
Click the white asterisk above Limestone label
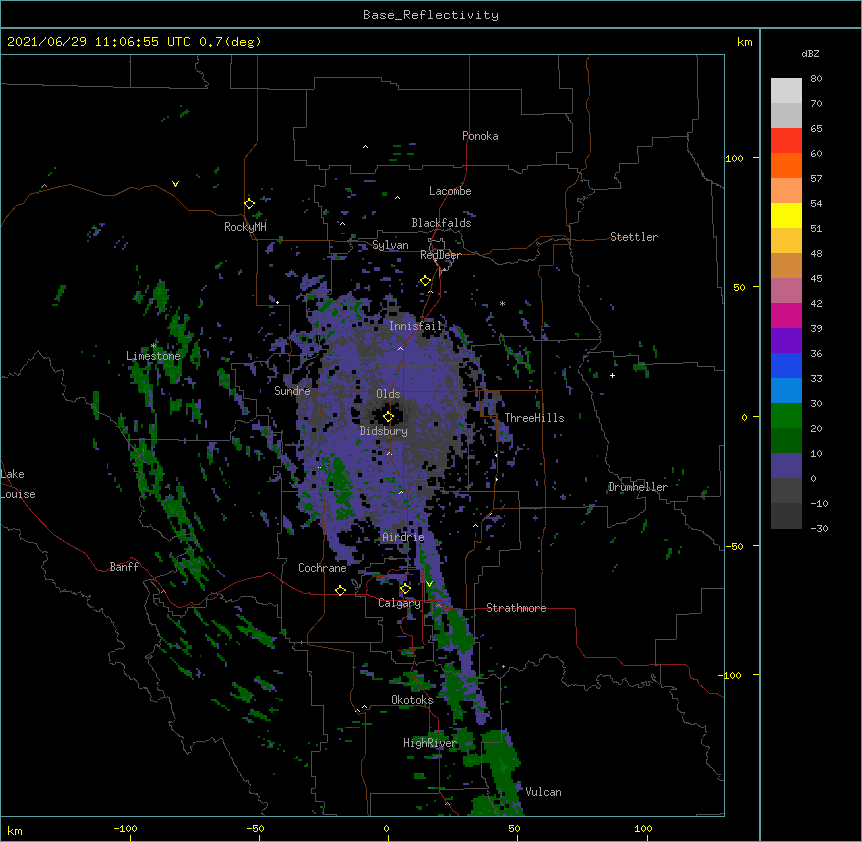coord(154,346)
